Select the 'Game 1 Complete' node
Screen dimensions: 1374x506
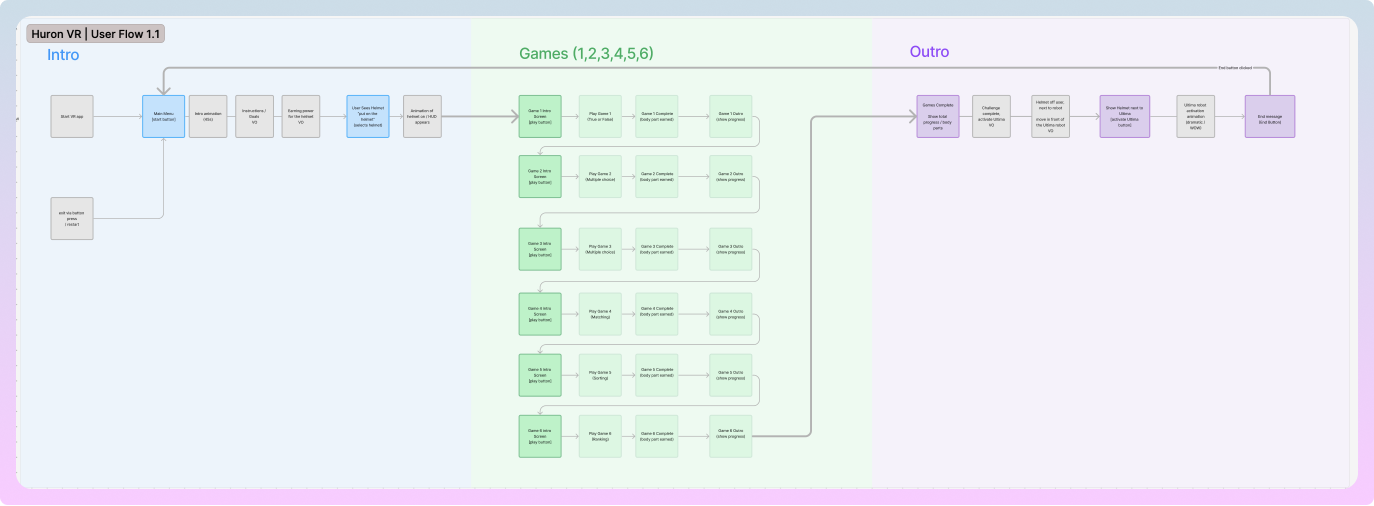click(657, 116)
